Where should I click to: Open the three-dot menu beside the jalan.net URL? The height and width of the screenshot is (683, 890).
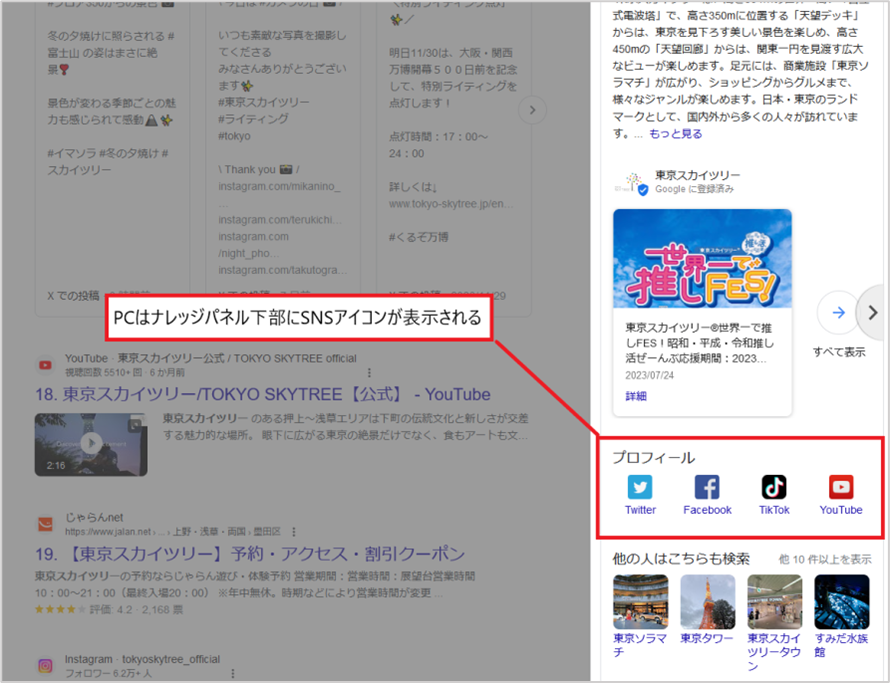293,532
